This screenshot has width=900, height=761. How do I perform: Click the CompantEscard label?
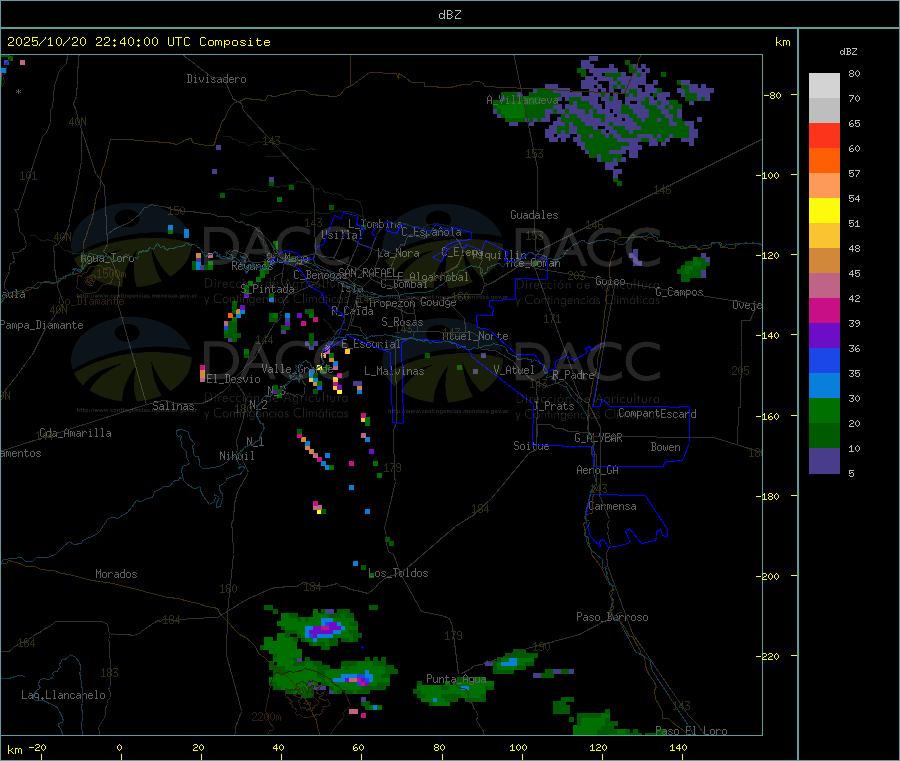[x=657, y=414]
